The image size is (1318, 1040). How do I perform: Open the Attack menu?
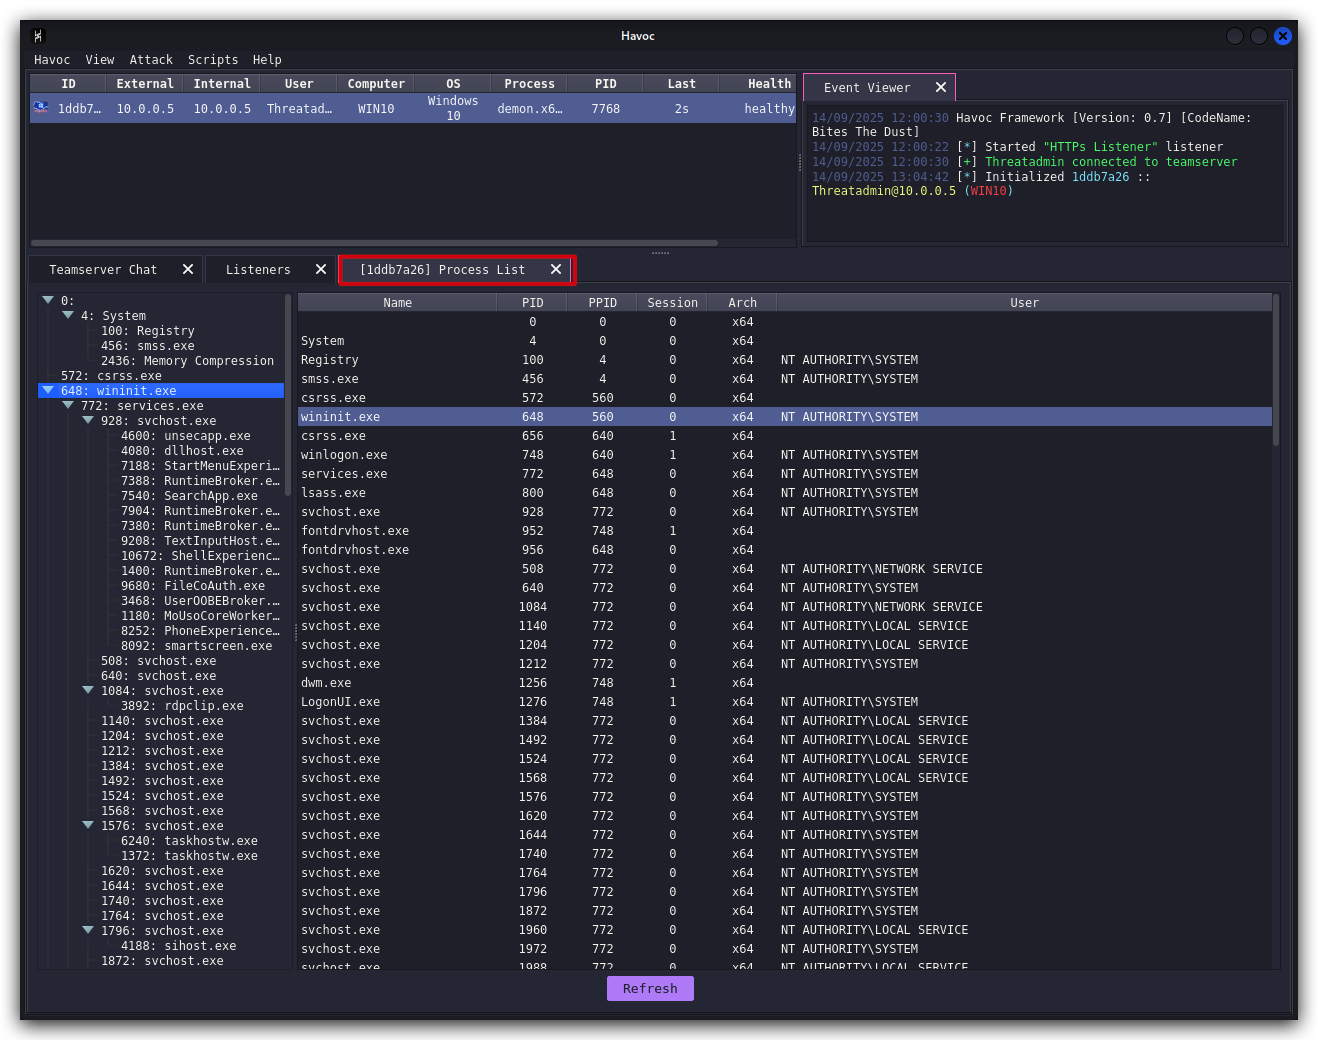coord(151,60)
